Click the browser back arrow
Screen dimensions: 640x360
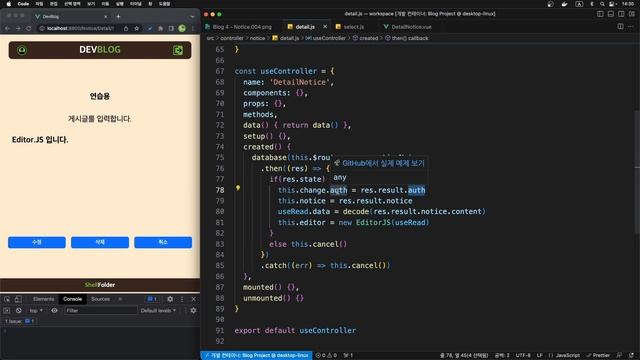(7, 28)
